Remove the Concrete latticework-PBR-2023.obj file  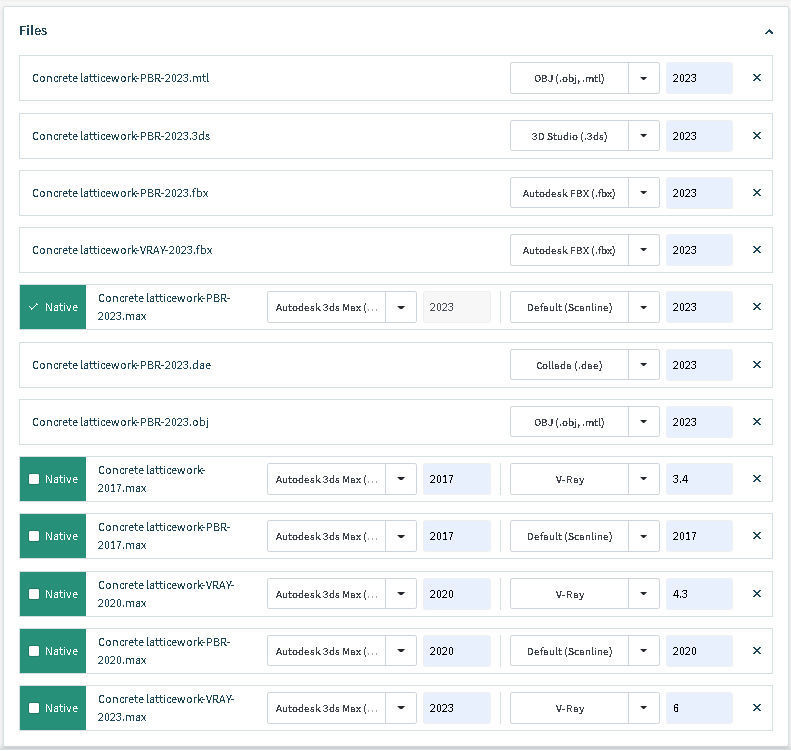756,422
